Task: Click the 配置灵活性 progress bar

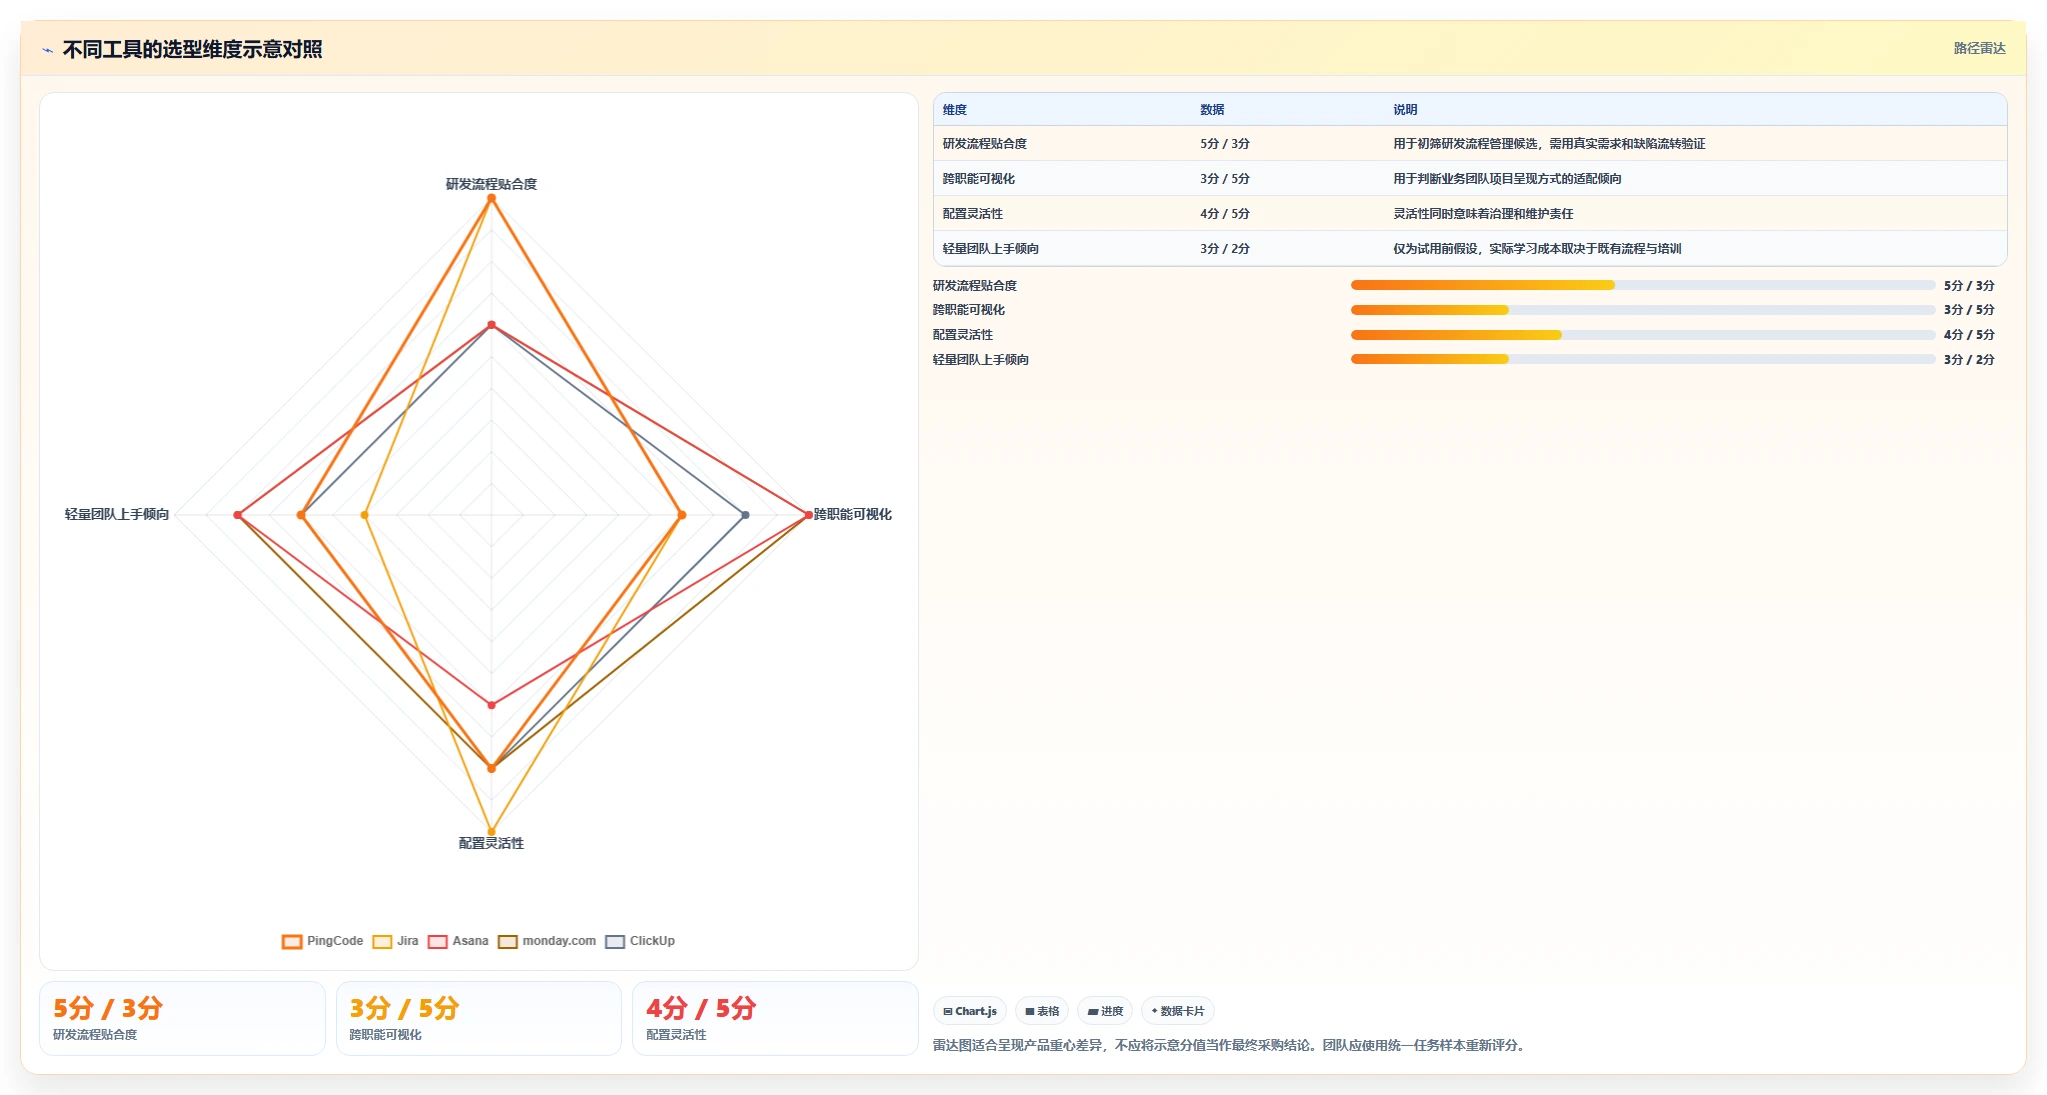Action: tap(1643, 335)
